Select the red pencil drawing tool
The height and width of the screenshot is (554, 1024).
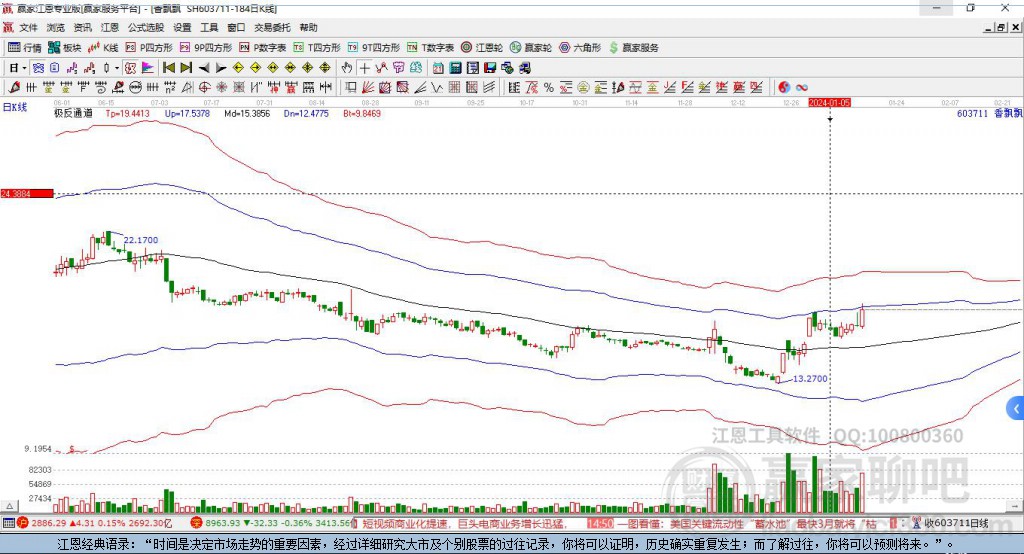(14, 88)
